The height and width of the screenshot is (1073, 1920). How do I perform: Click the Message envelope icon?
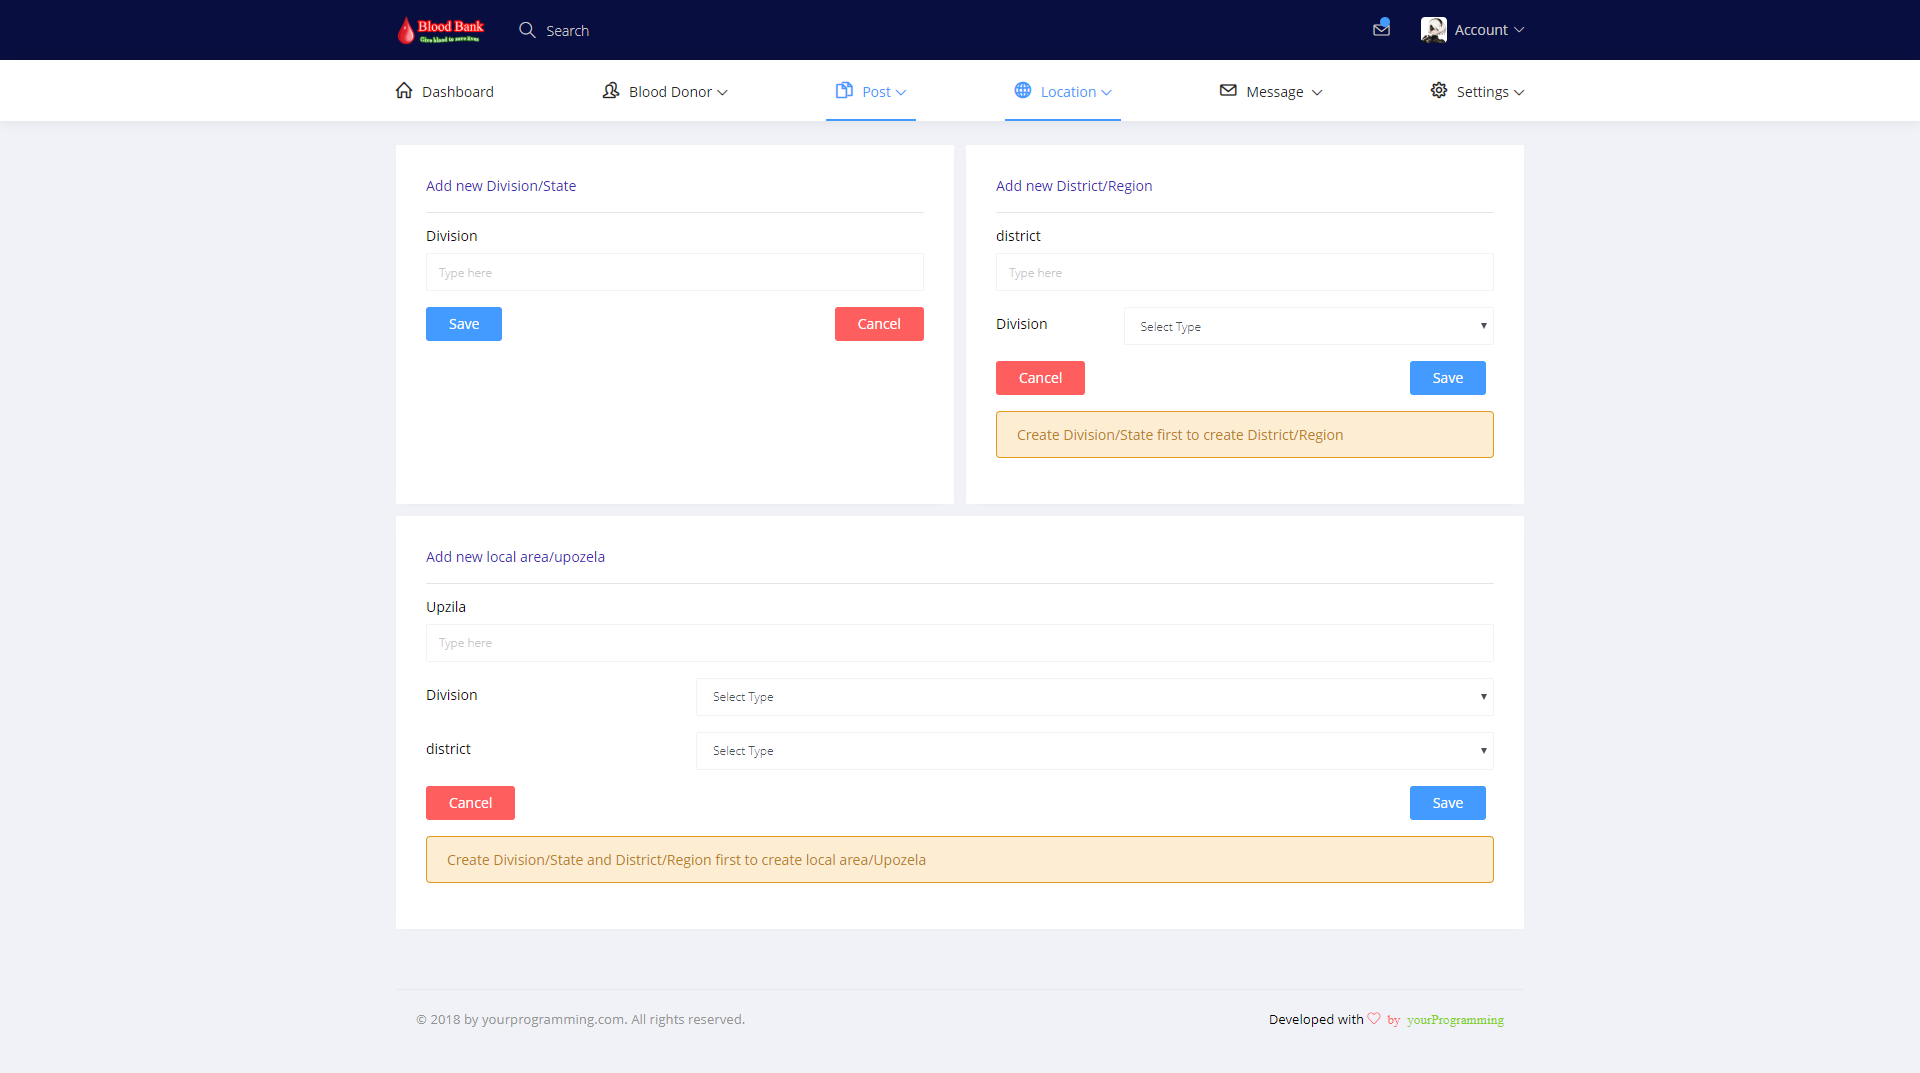[1228, 91]
